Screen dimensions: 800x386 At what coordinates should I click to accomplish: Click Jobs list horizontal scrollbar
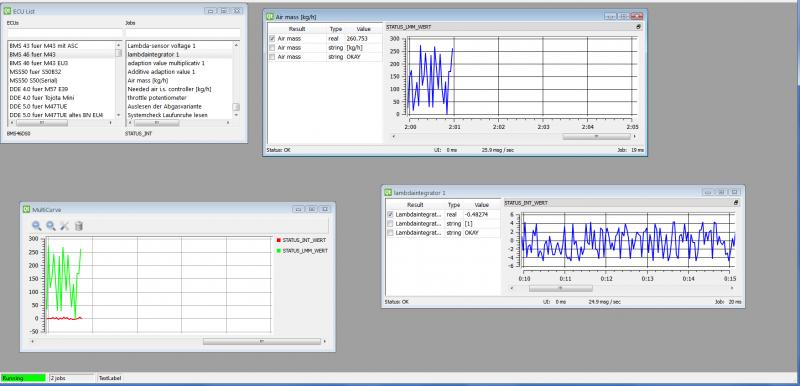click(x=157, y=123)
